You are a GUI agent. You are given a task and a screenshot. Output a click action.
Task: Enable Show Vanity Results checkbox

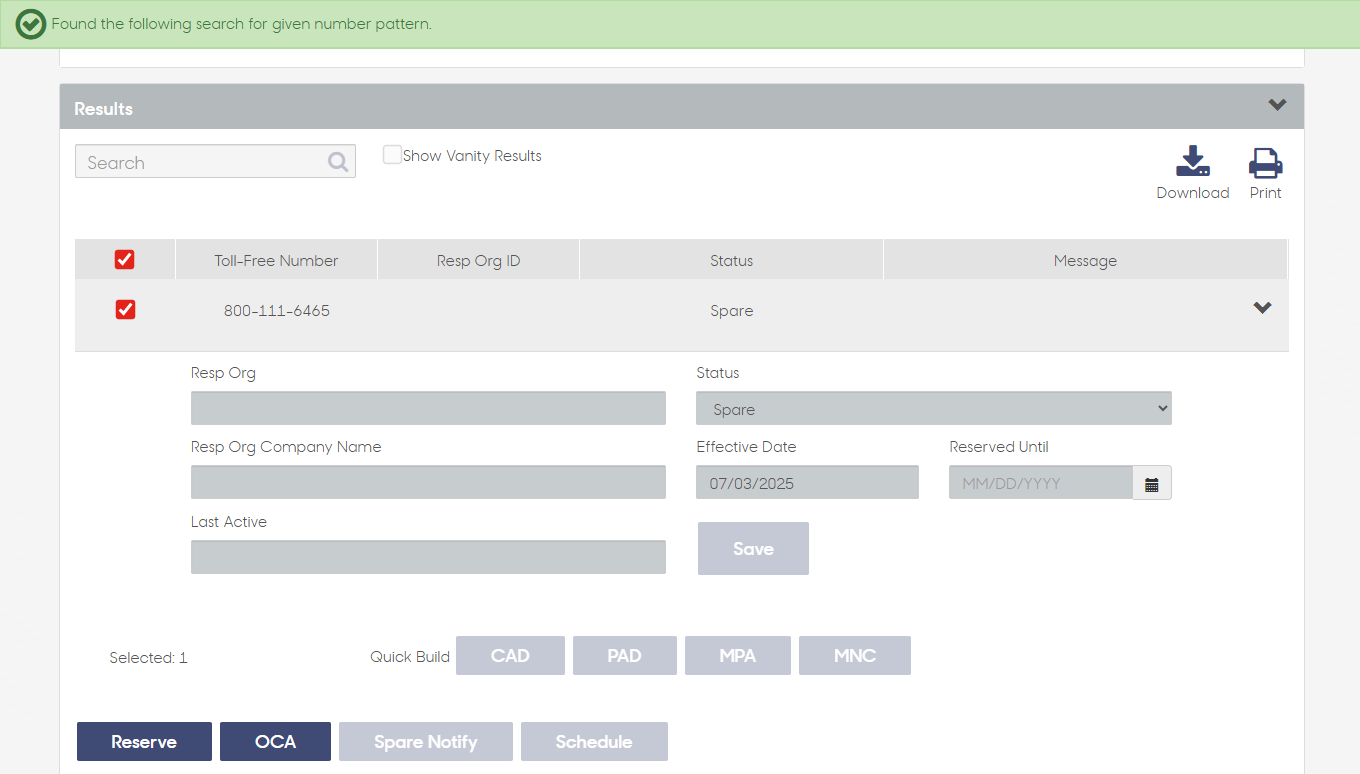pos(392,155)
